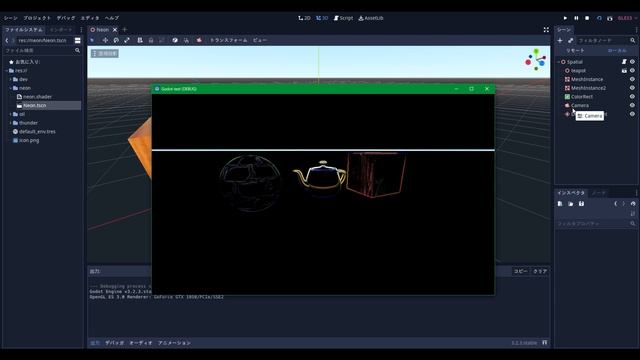640x360 pixels.
Task: Toggle the snap tool in 3D toolbar
Action: [186, 40]
